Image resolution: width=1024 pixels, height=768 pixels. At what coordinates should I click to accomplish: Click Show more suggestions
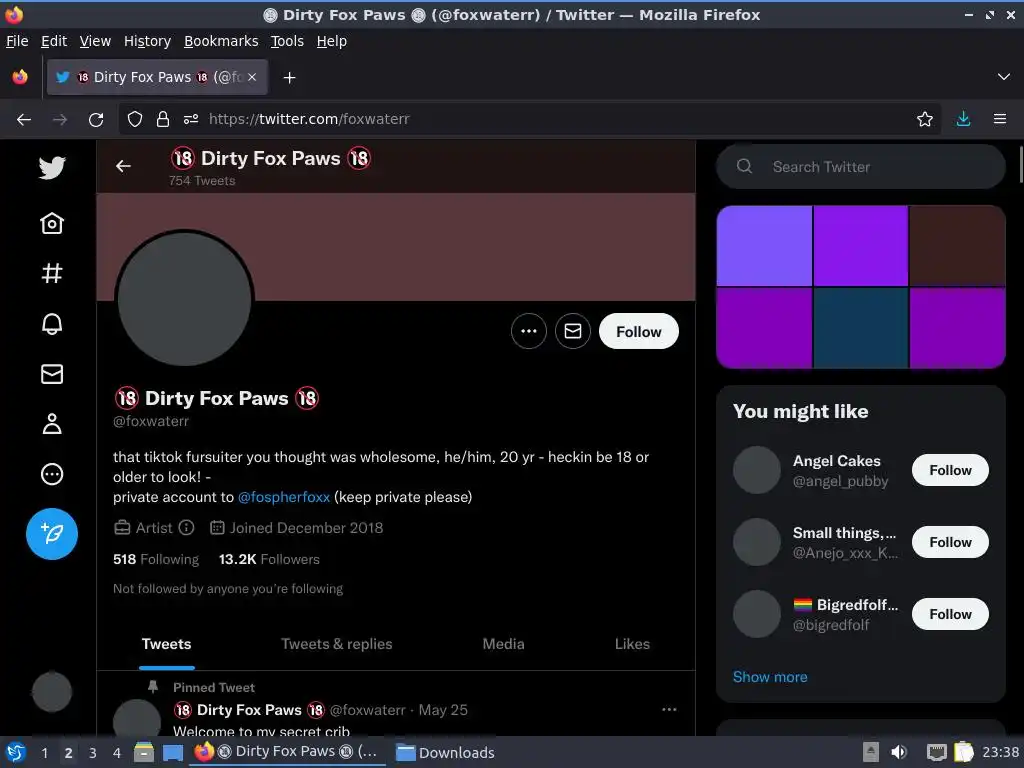[x=770, y=677]
